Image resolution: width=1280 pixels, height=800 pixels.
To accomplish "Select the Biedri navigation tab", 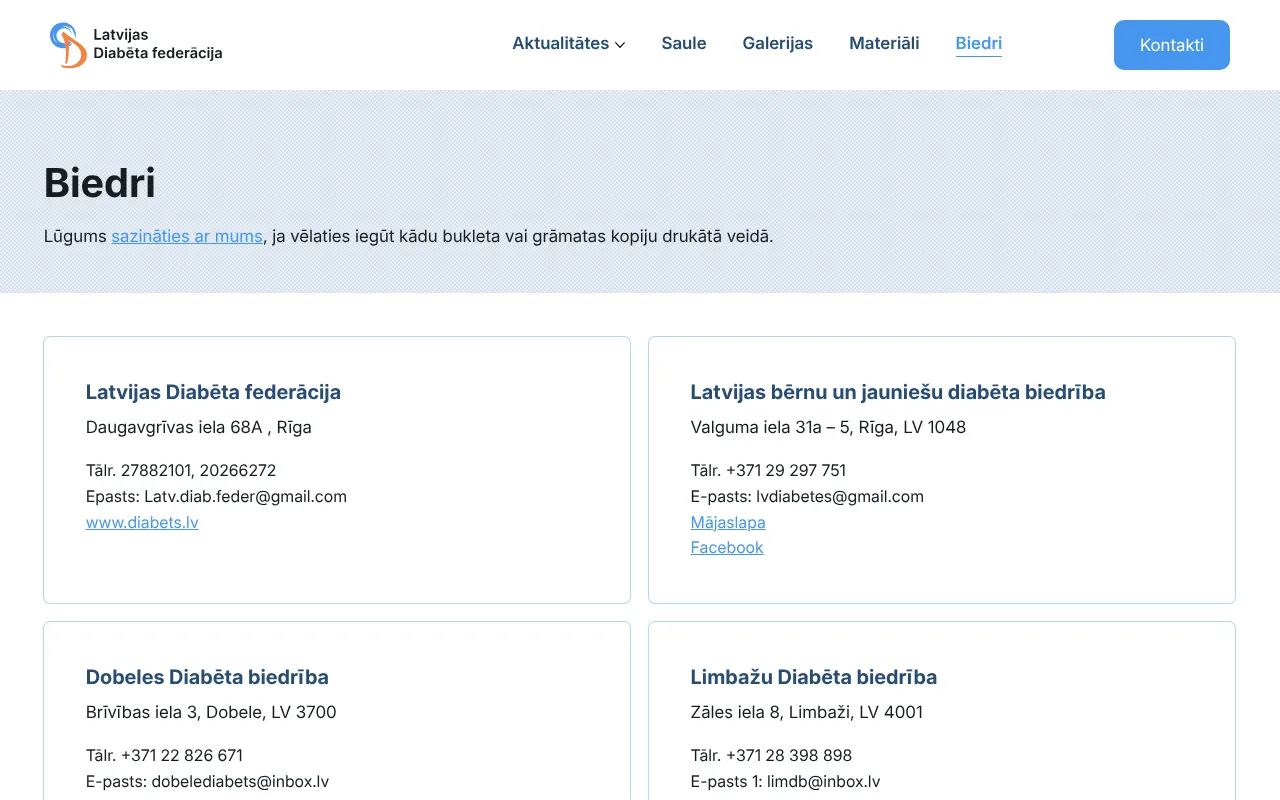I will pos(978,43).
